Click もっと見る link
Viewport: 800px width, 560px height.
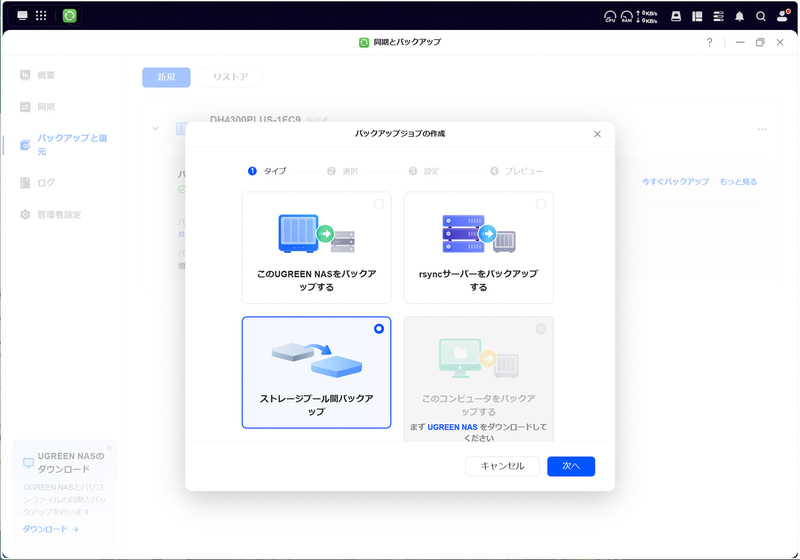coord(738,182)
